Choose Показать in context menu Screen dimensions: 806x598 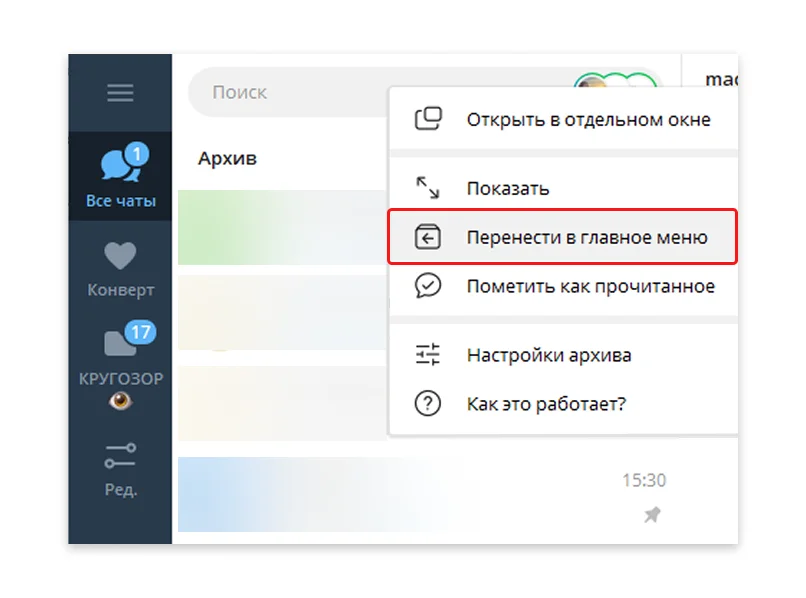[x=563, y=188]
